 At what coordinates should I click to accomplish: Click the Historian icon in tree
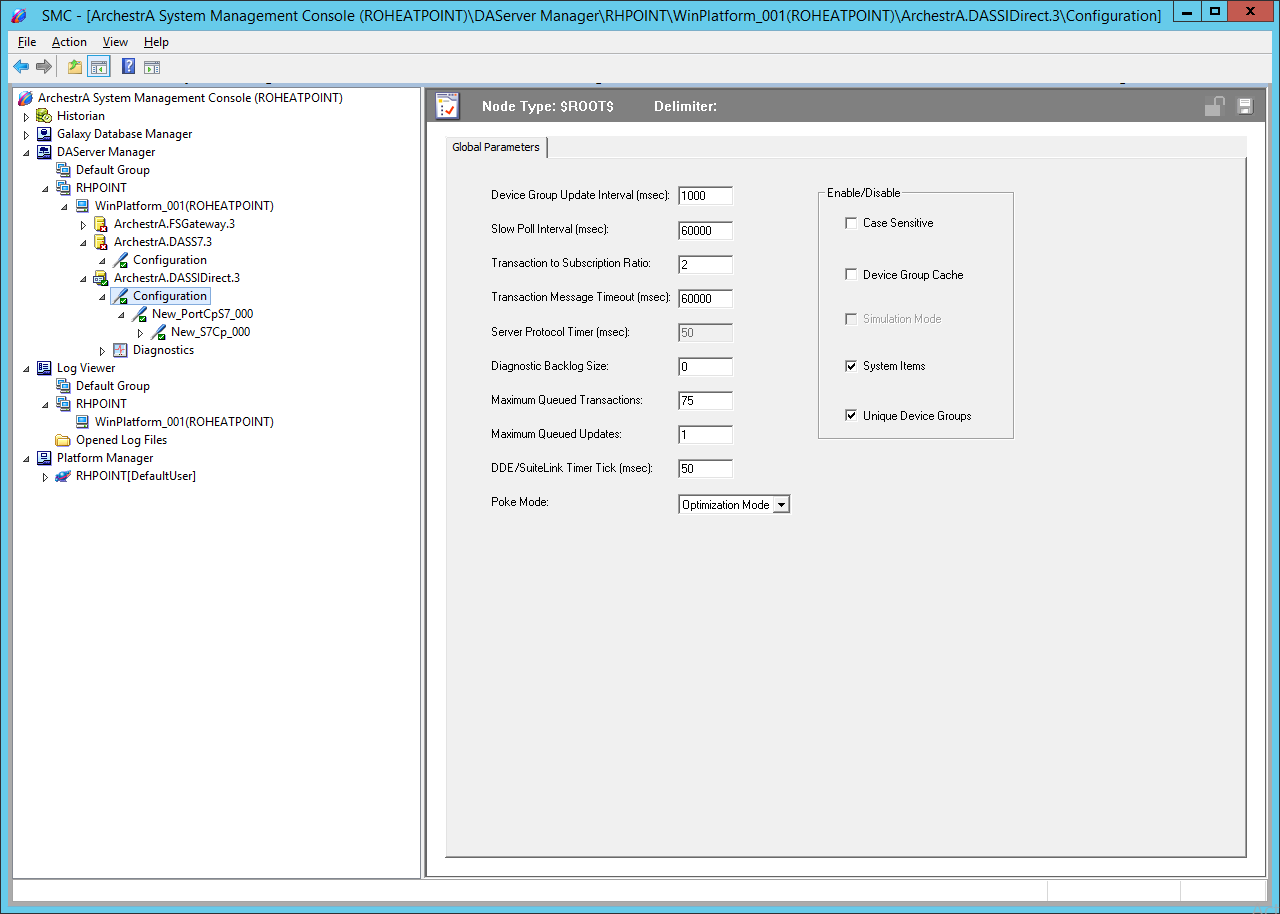(x=44, y=116)
